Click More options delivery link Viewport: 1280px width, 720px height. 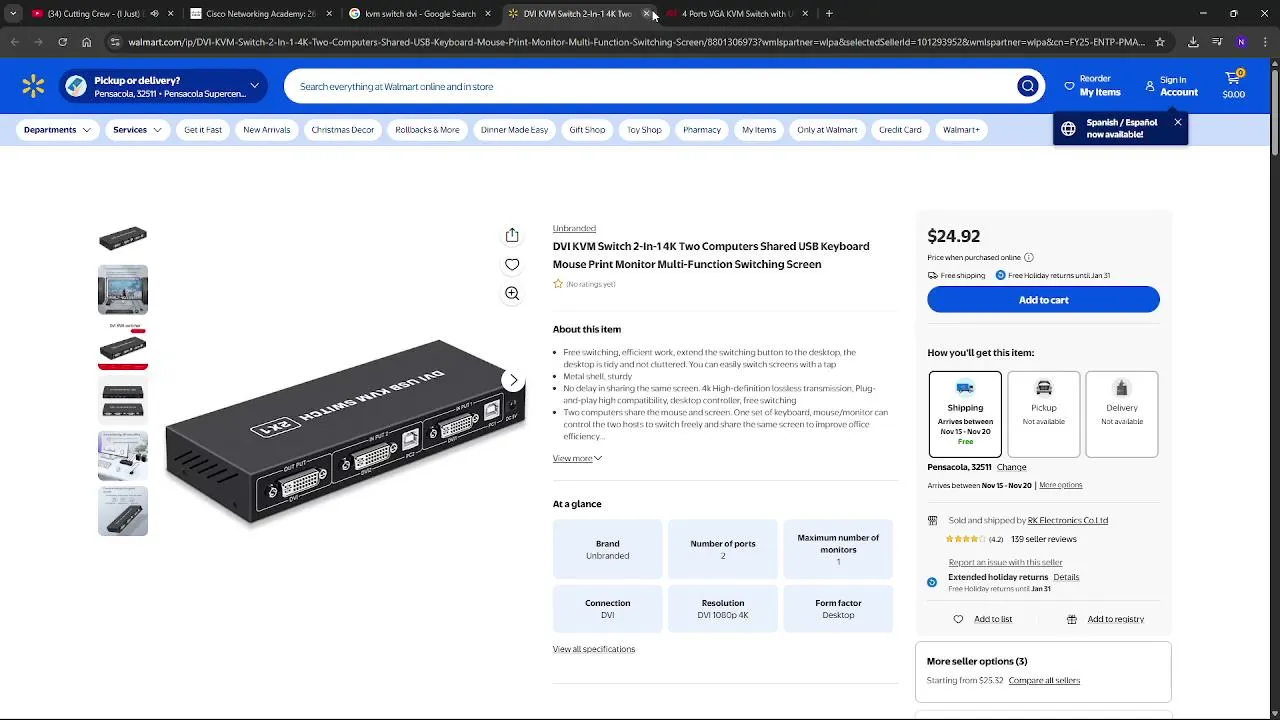coord(1060,485)
